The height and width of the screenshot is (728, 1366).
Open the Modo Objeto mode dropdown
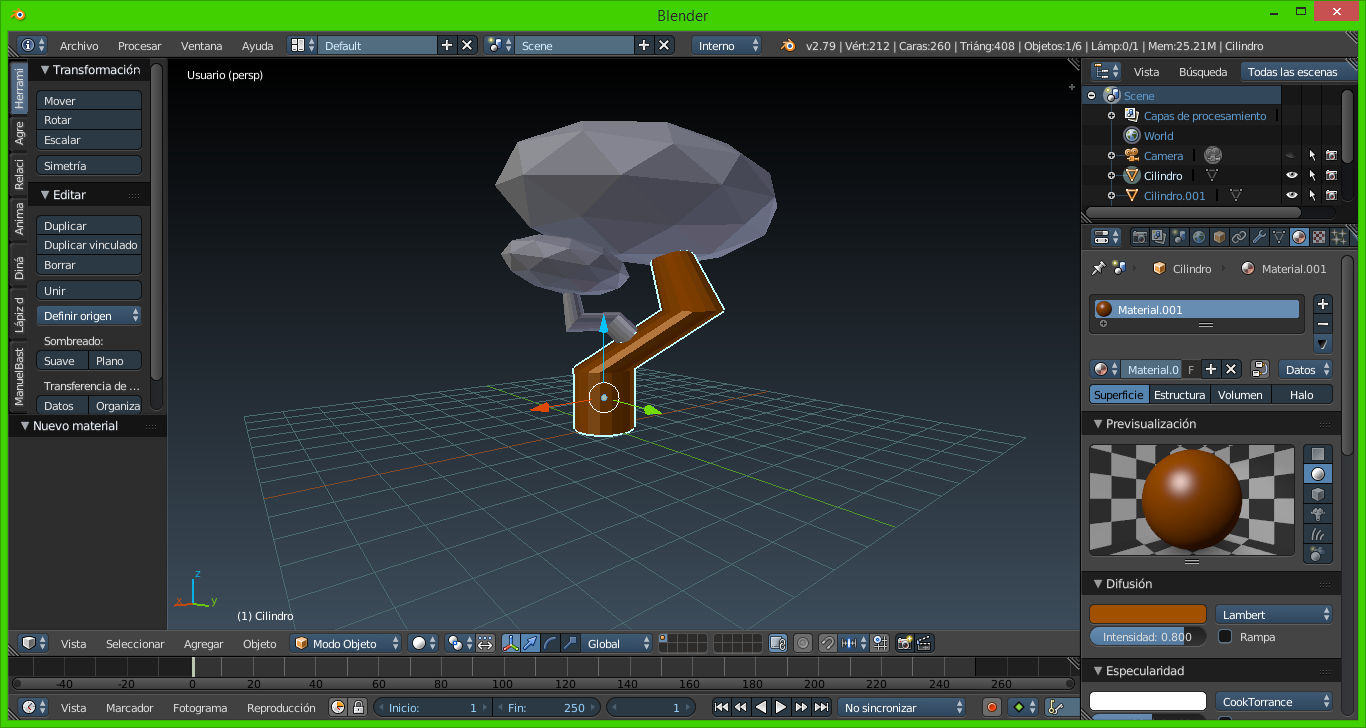[x=347, y=644]
